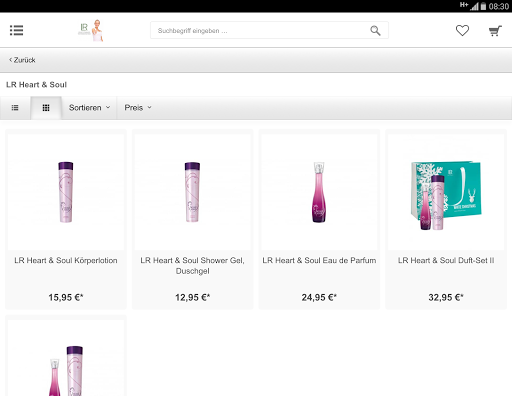Open the Körperlotion product image
The height and width of the screenshot is (396, 512).
tap(66, 192)
